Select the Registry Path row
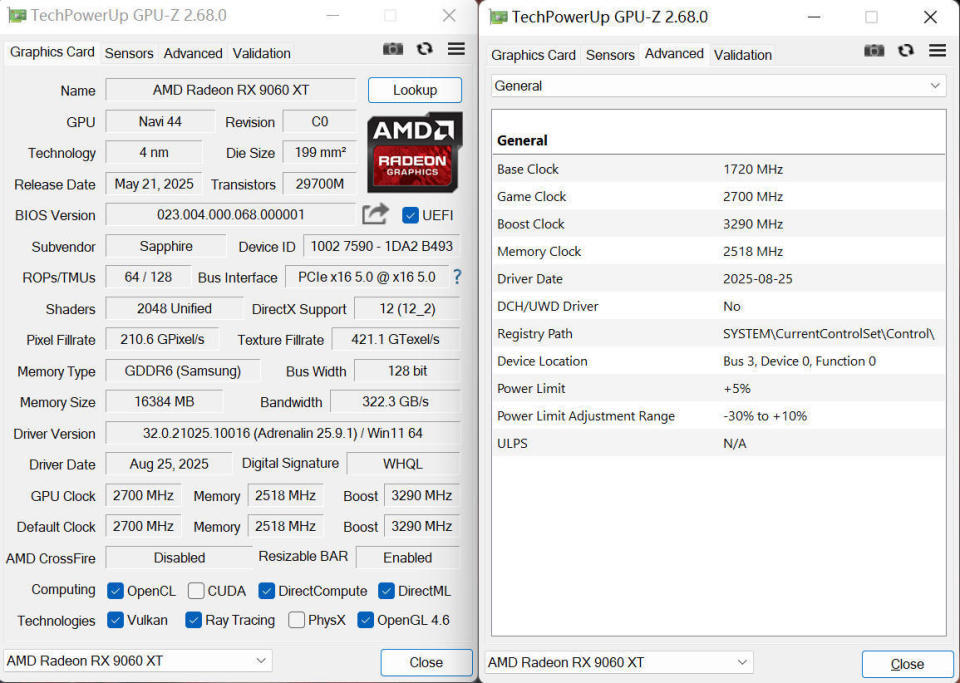960x683 pixels. click(x=719, y=334)
